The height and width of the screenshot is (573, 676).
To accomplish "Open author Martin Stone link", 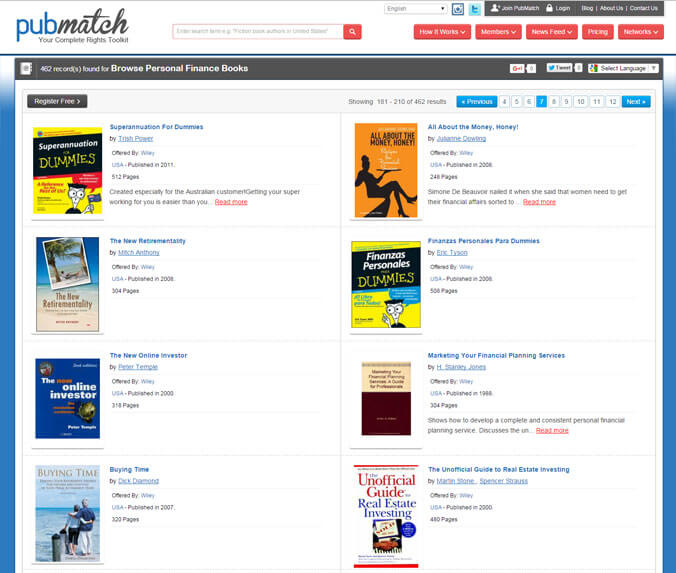I will click(x=456, y=481).
